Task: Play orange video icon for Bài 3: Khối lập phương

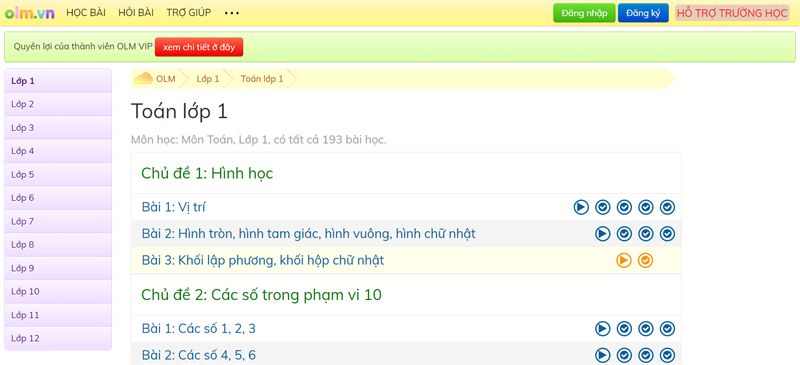Action: [623, 260]
